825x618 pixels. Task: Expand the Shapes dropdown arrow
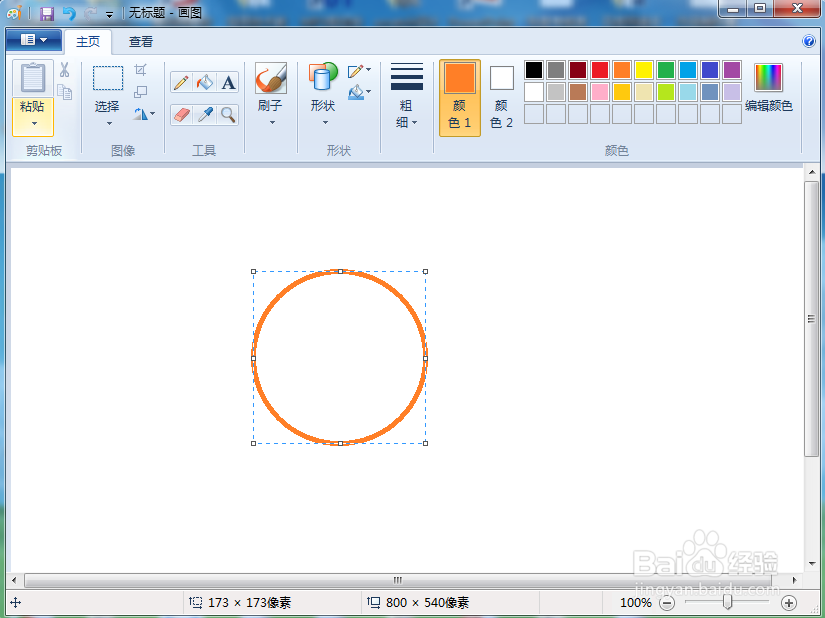point(325,123)
